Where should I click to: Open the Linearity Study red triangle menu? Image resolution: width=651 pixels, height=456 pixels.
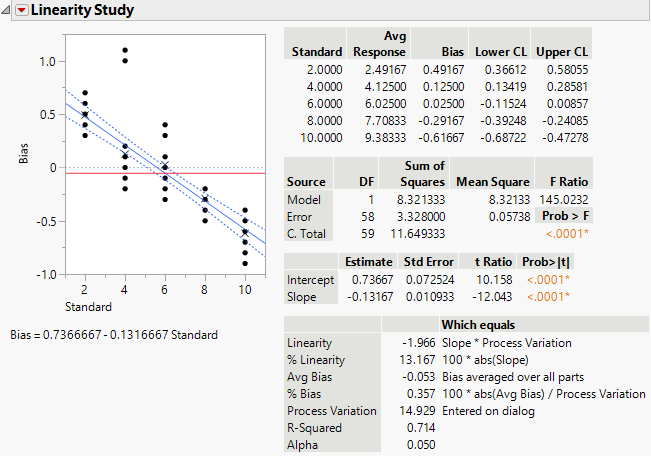click(x=21, y=10)
